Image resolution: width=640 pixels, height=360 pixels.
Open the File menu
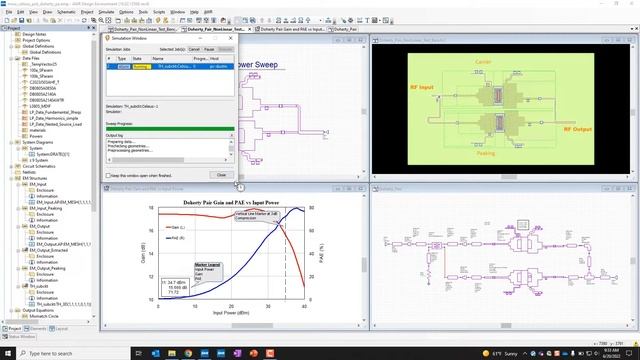pyautogui.click(x=9, y=12)
